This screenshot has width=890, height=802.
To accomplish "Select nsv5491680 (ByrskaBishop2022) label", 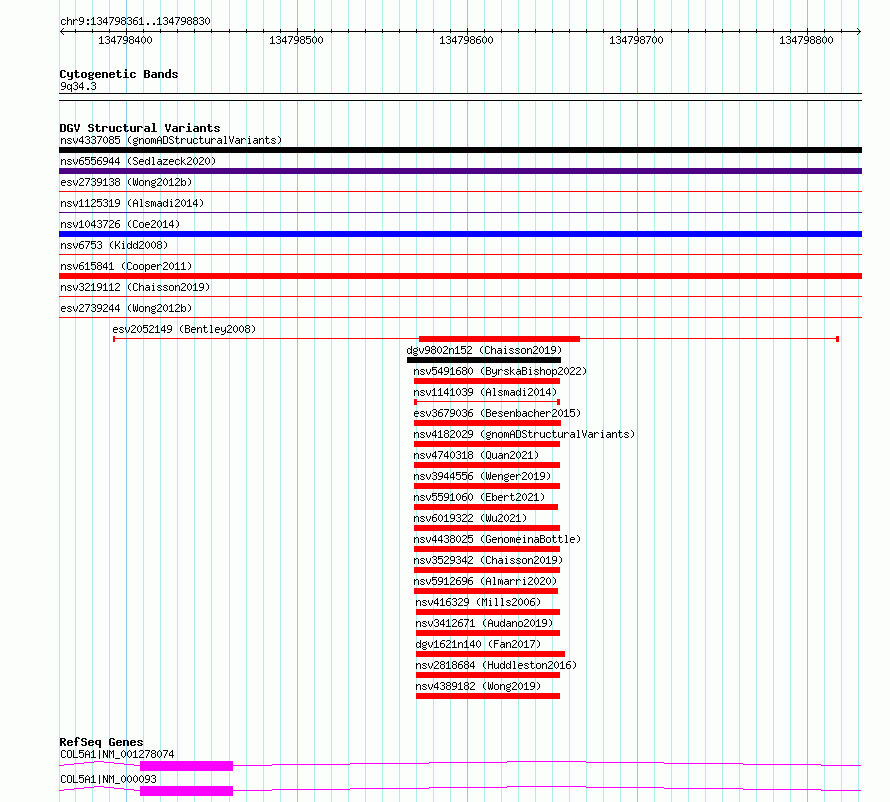I will pyautogui.click(x=500, y=371).
